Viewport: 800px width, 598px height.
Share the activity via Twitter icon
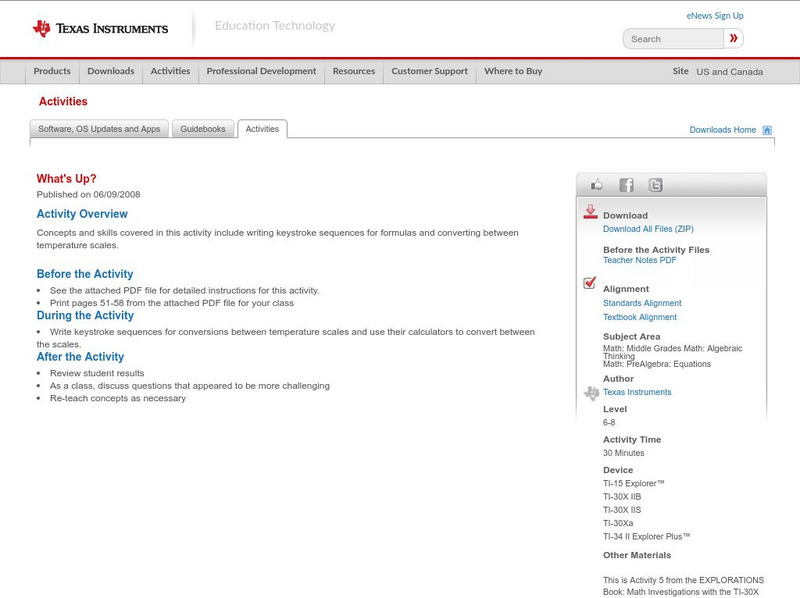click(655, 185)
